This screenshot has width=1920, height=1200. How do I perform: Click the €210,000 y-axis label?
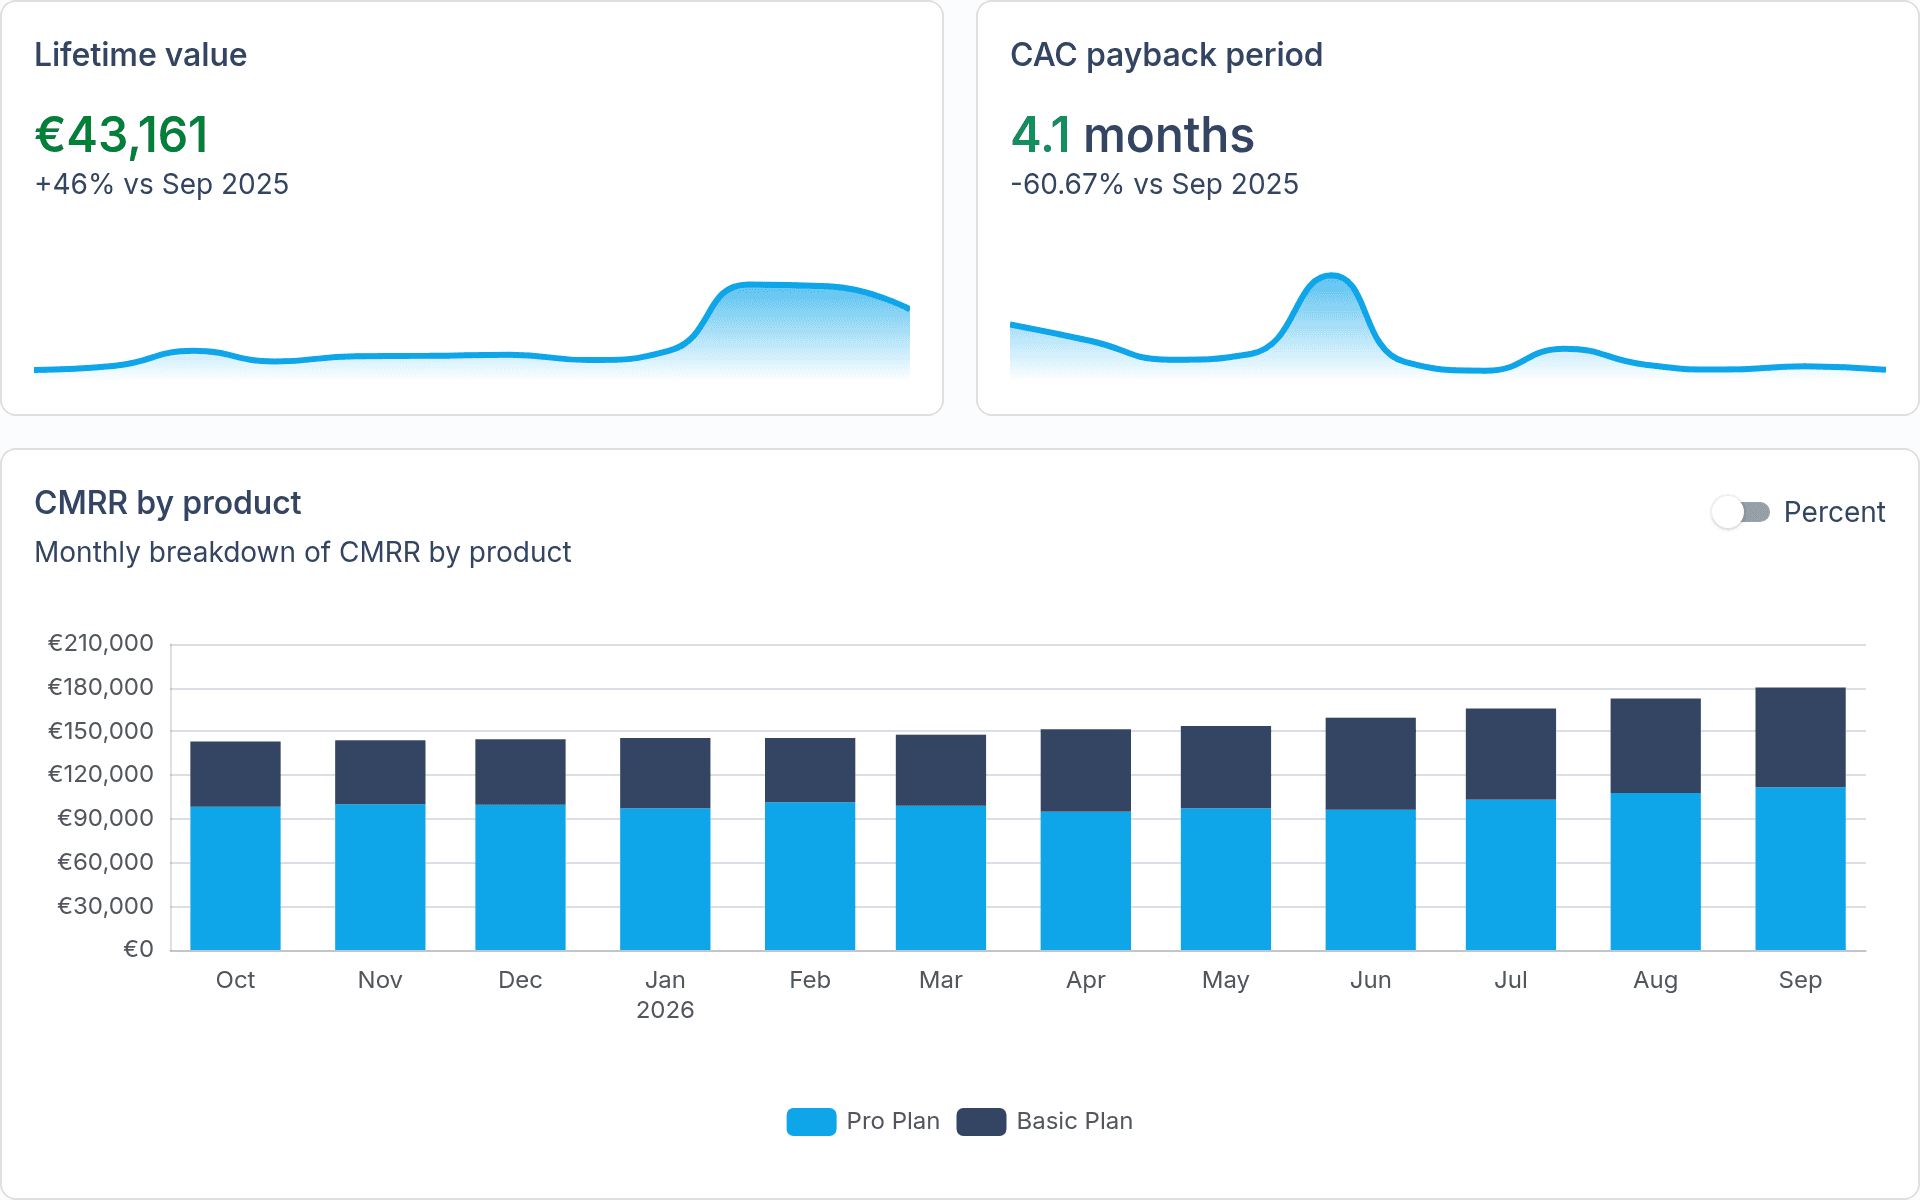tap(101, 643)
